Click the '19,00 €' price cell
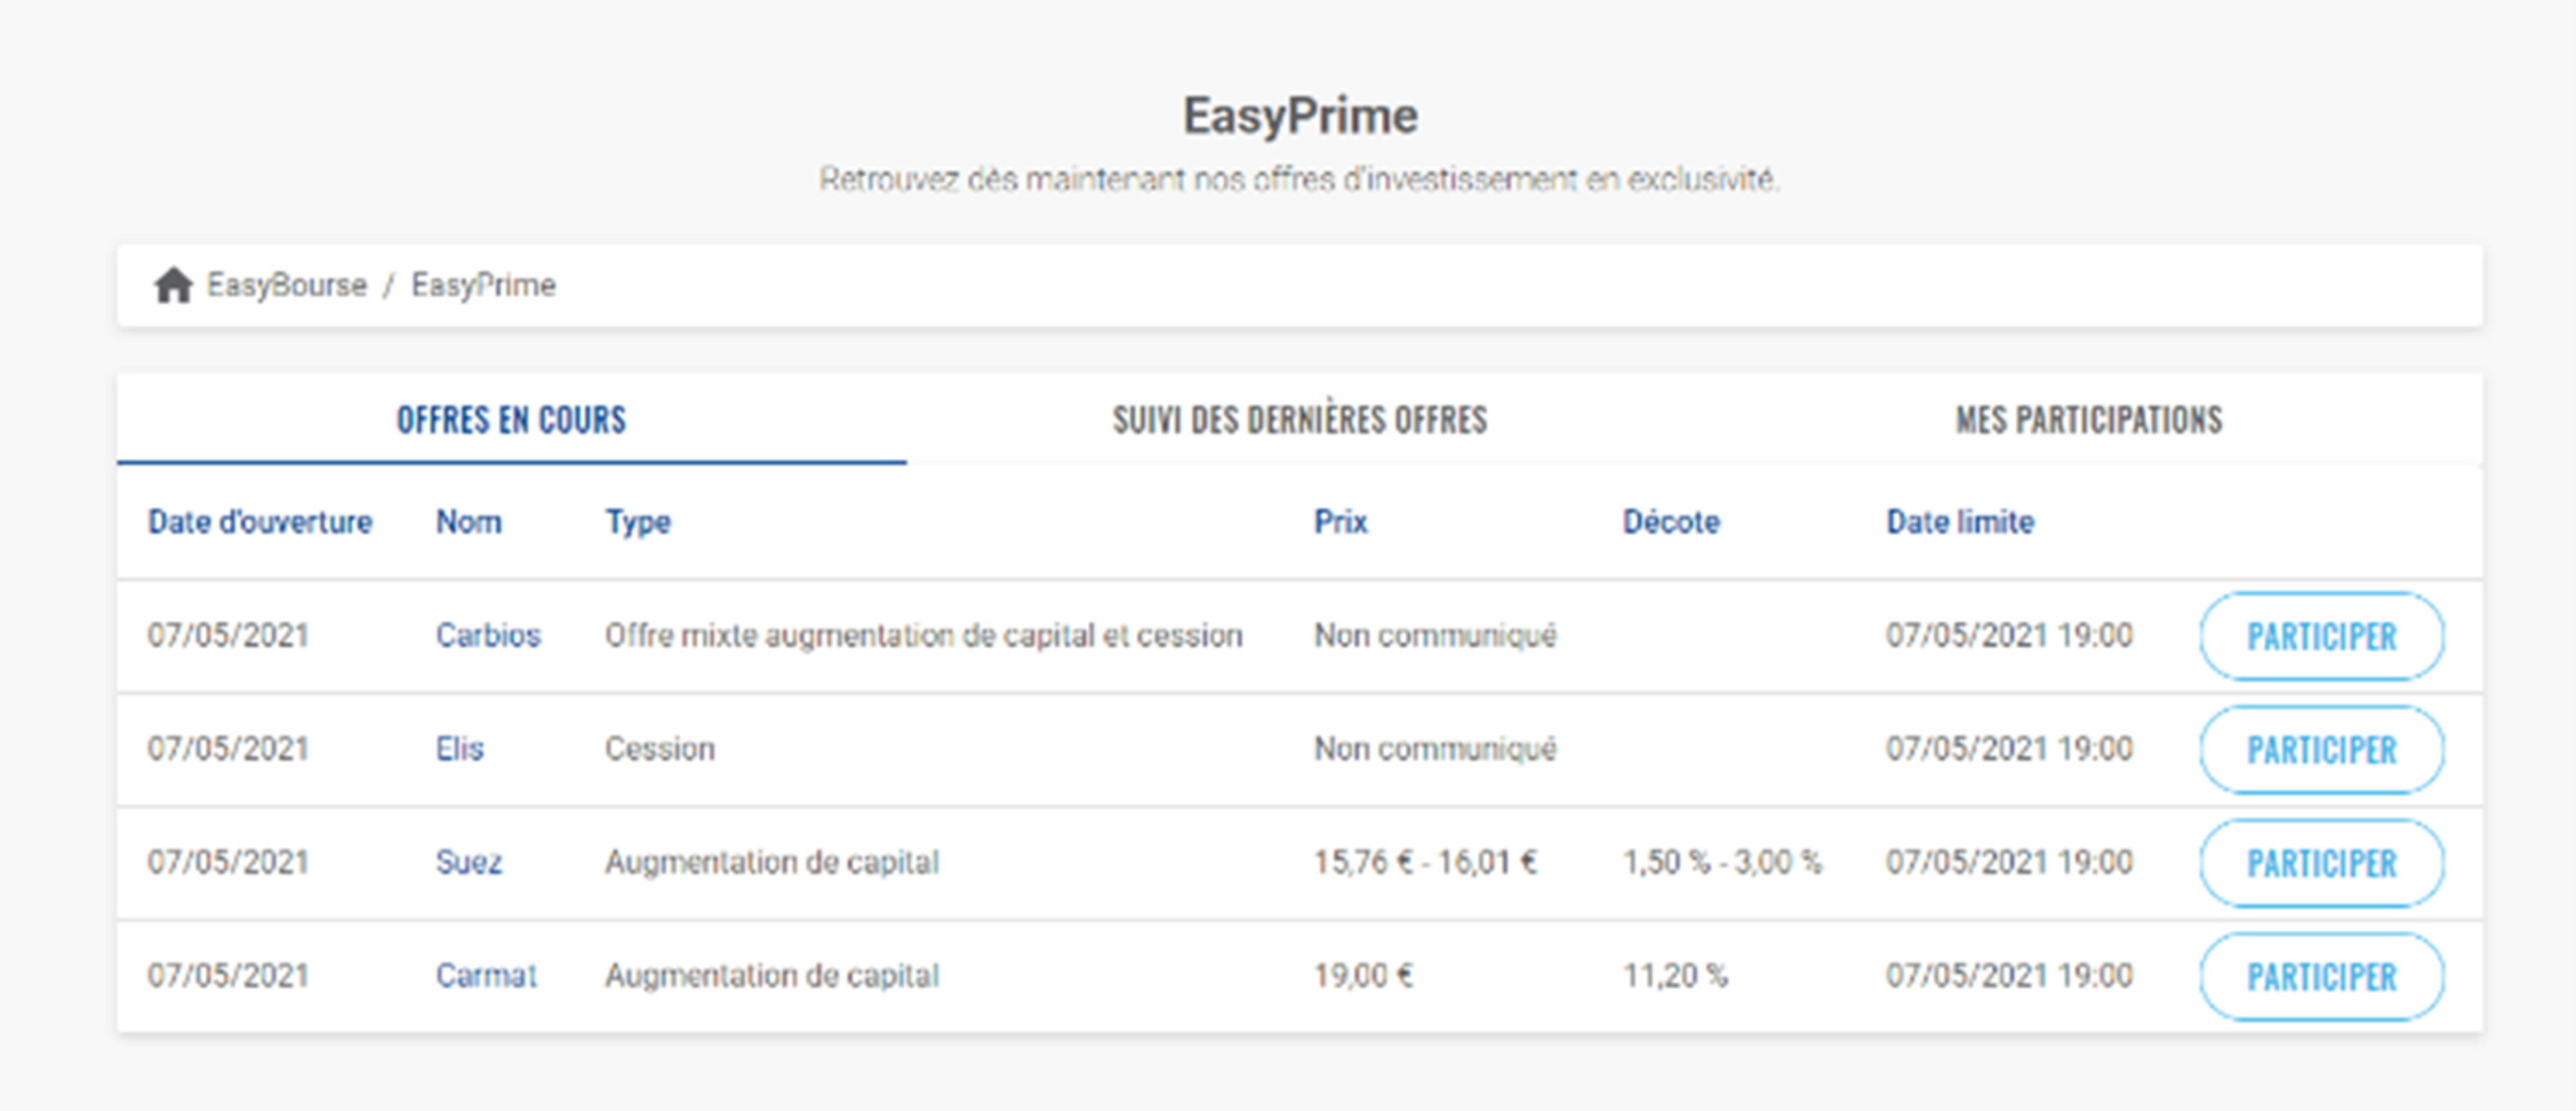Viewport: 2576px width, 1111px height. coord(1363,975)
